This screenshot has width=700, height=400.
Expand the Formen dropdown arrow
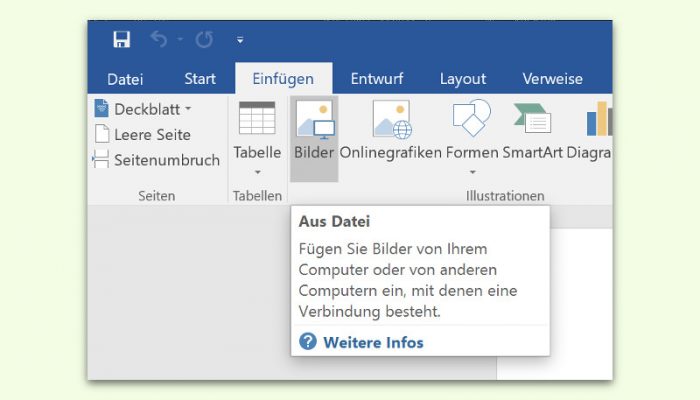pyautogui.click(x=472, y=172)
